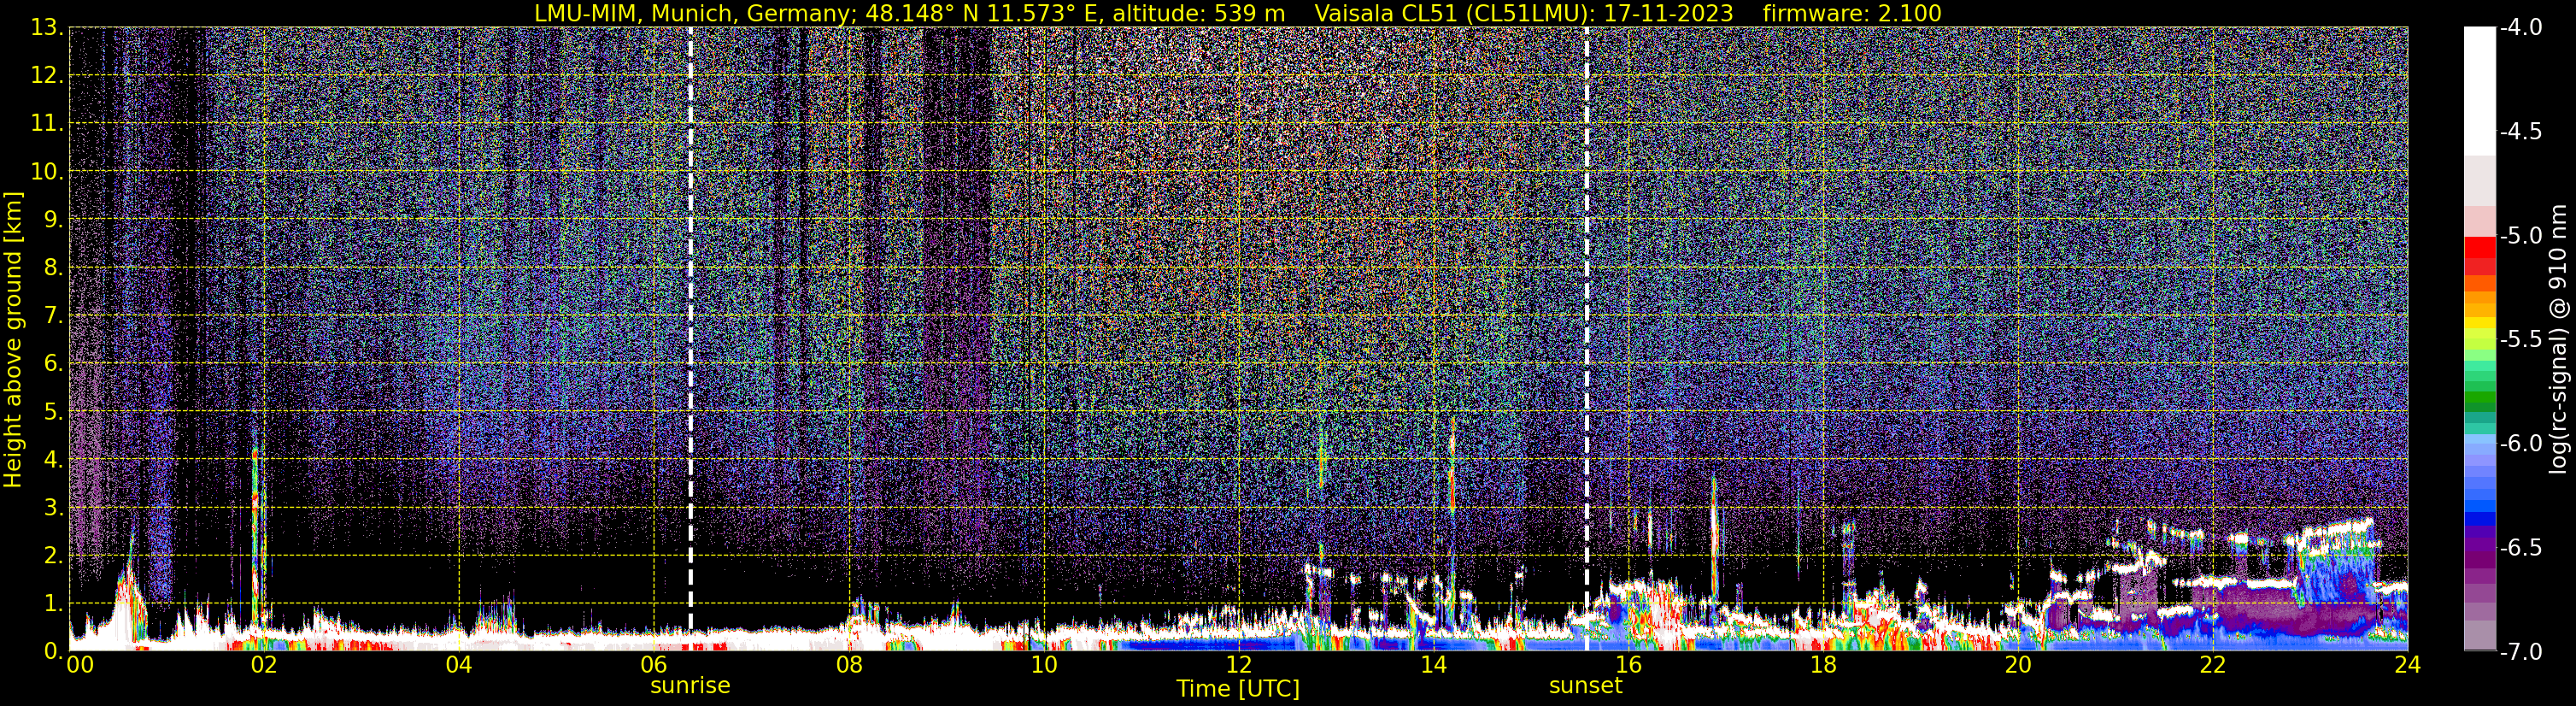Screen dimensions: 2576x706
Task: Click the time axis tick label '22'
Action: click(x=2213, y=665)
